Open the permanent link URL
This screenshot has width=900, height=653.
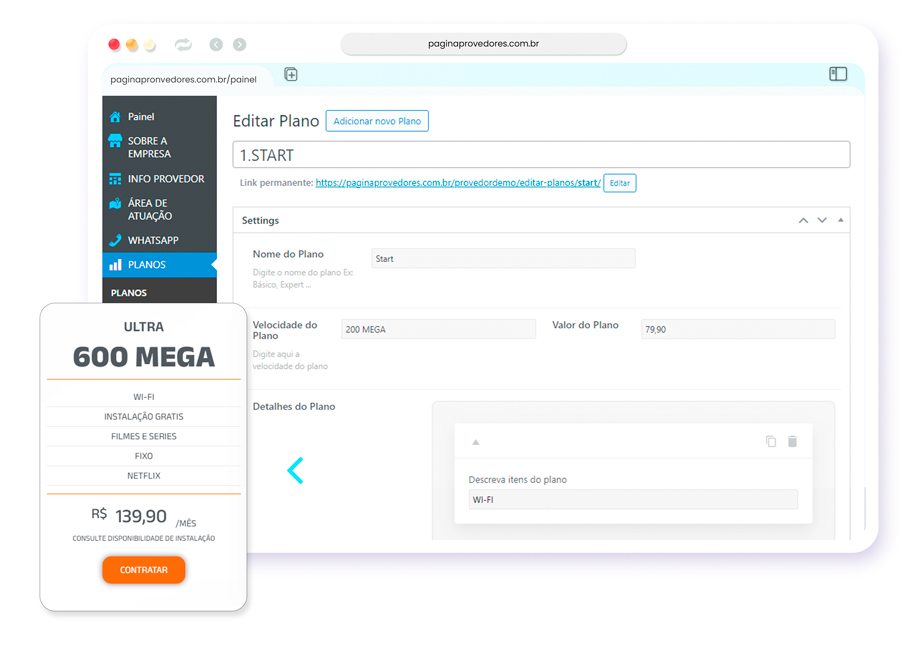point(458,182)
